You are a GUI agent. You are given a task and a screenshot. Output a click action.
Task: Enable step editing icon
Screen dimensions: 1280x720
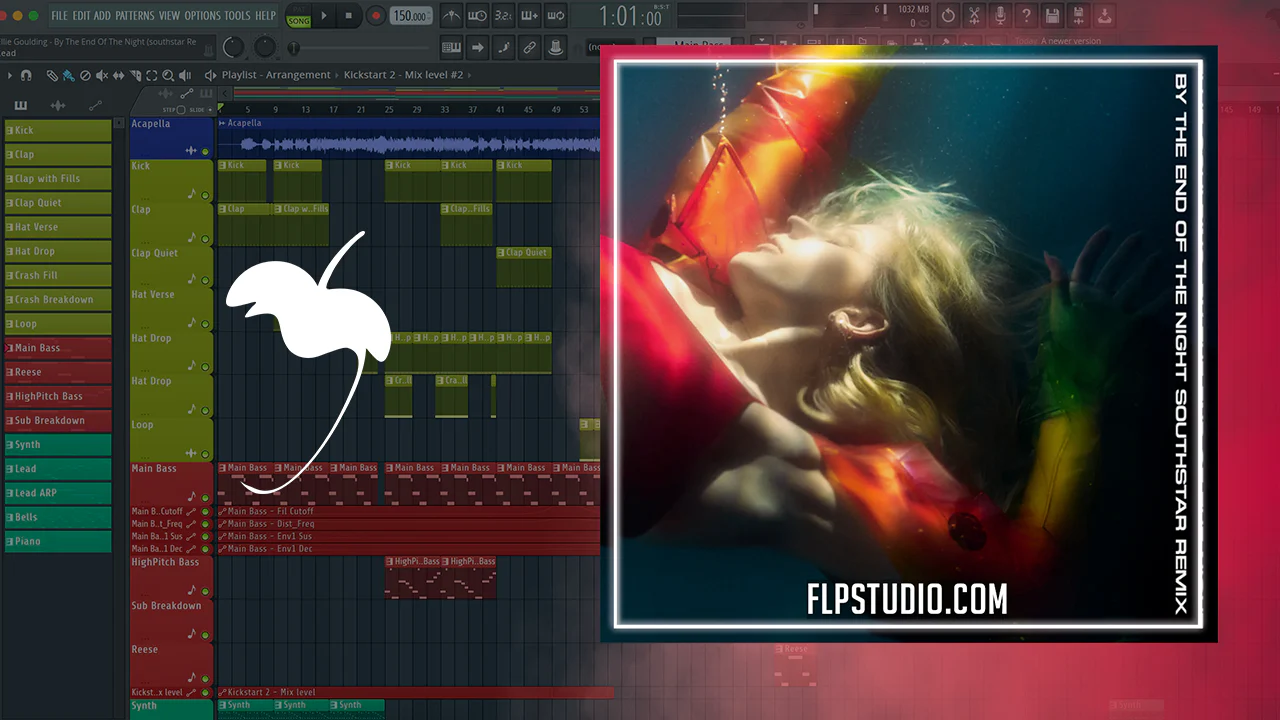coord(503,47)
